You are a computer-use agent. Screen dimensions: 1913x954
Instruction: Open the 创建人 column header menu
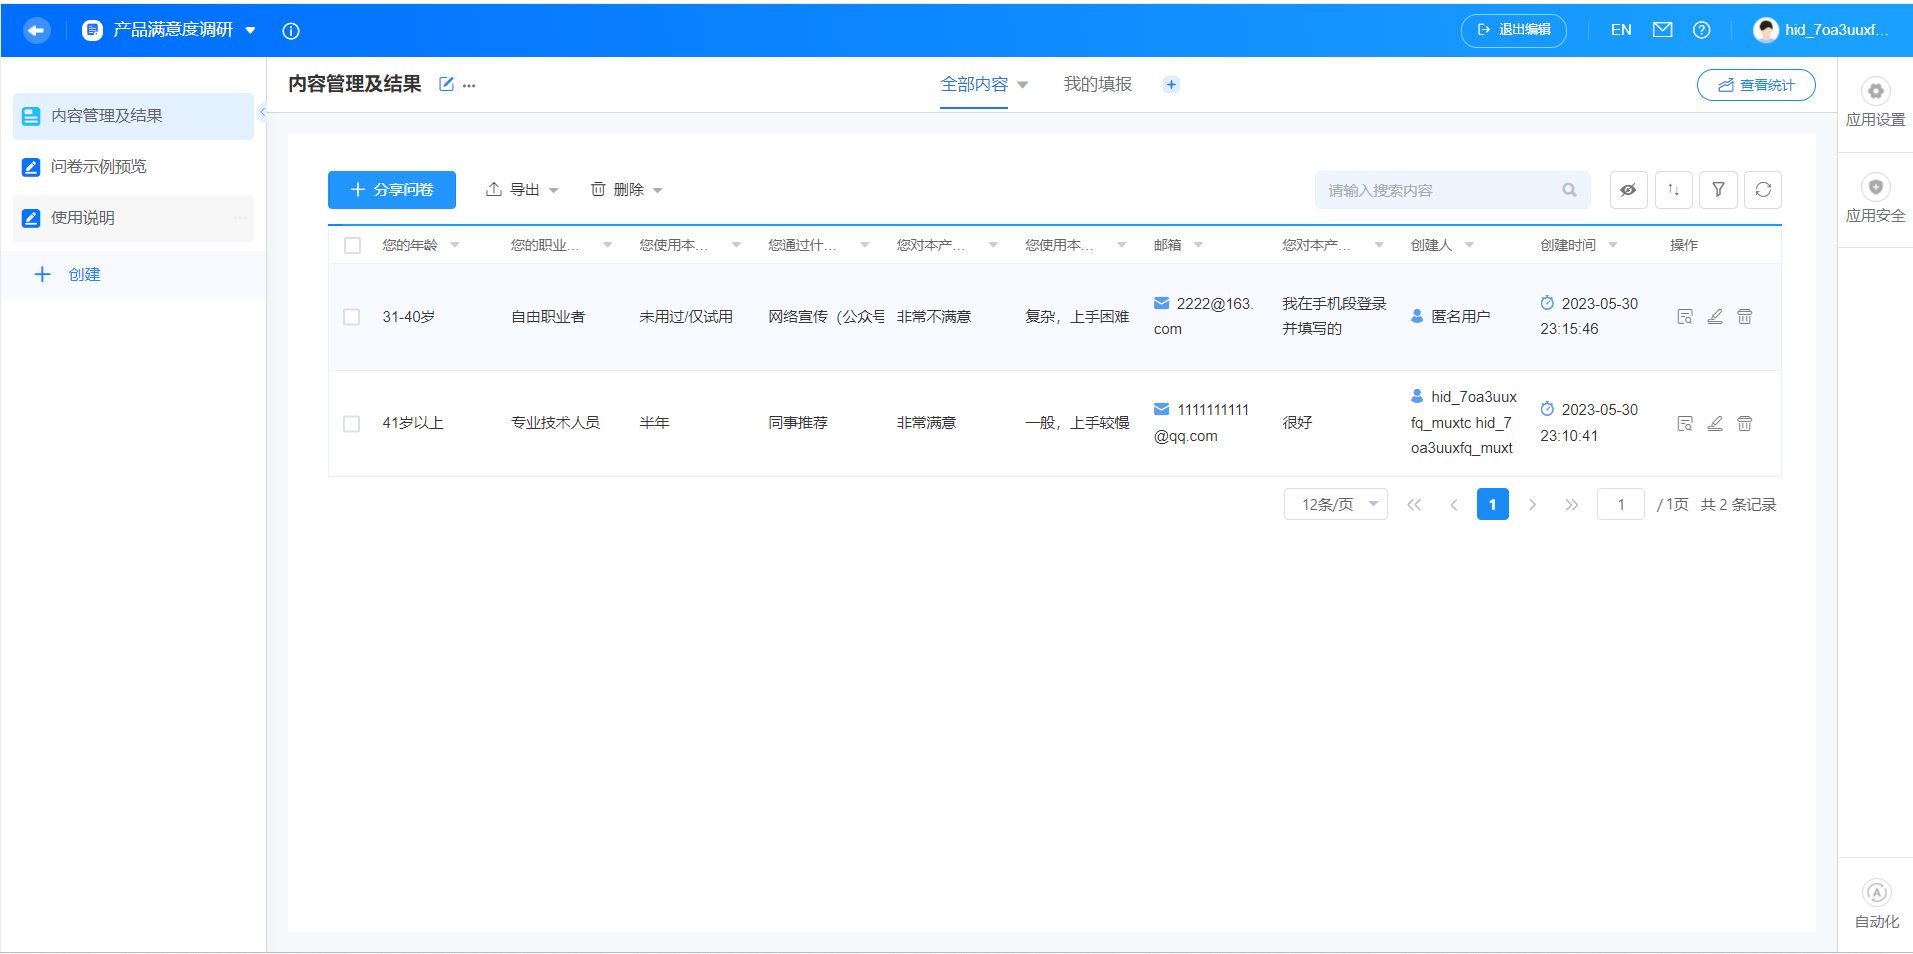[x=1469, y=246]
